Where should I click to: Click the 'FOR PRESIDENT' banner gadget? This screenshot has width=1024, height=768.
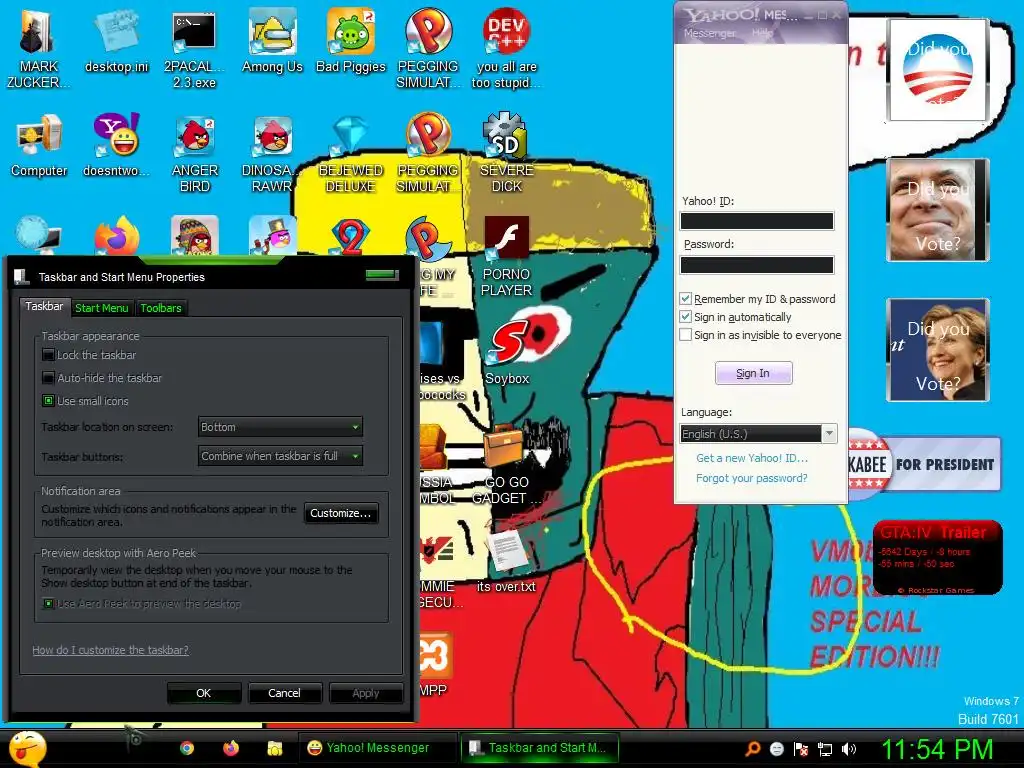click(924, 464)
